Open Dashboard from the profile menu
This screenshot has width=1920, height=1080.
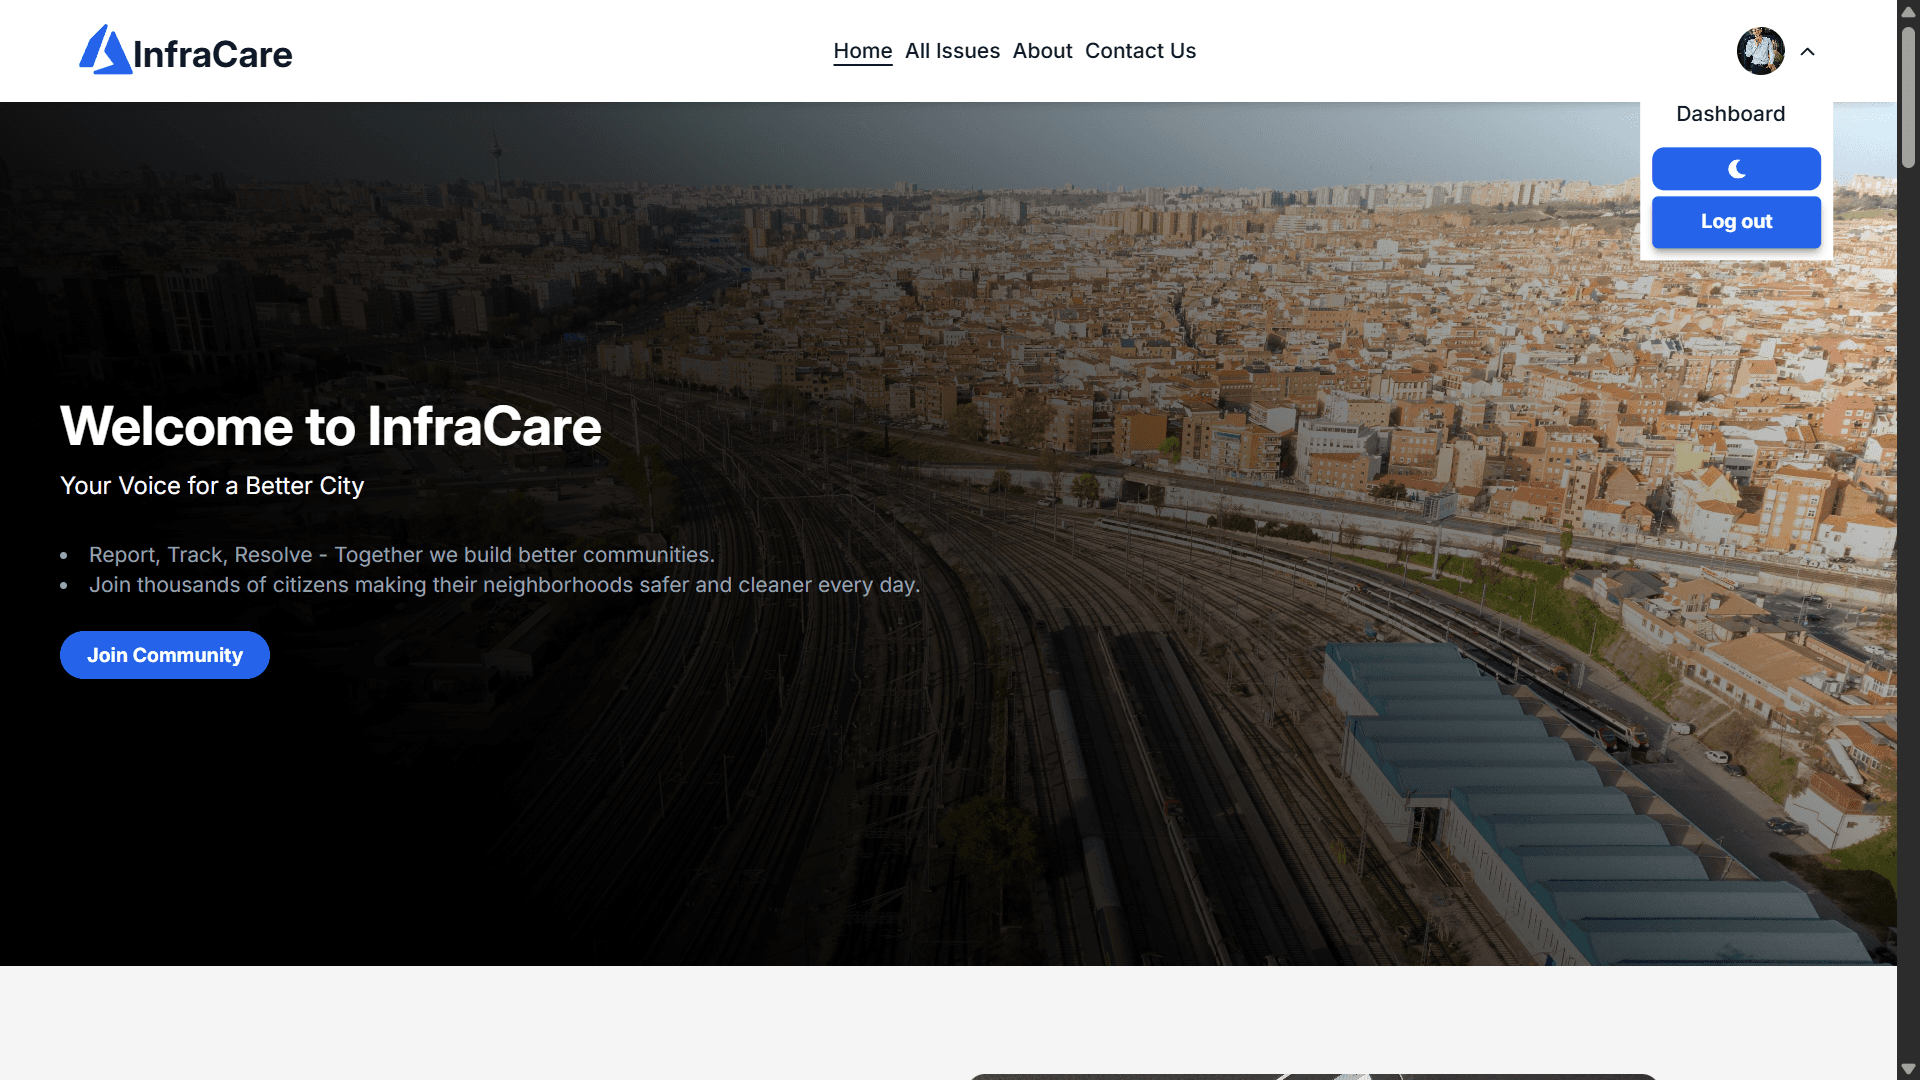click(1730, 114)
